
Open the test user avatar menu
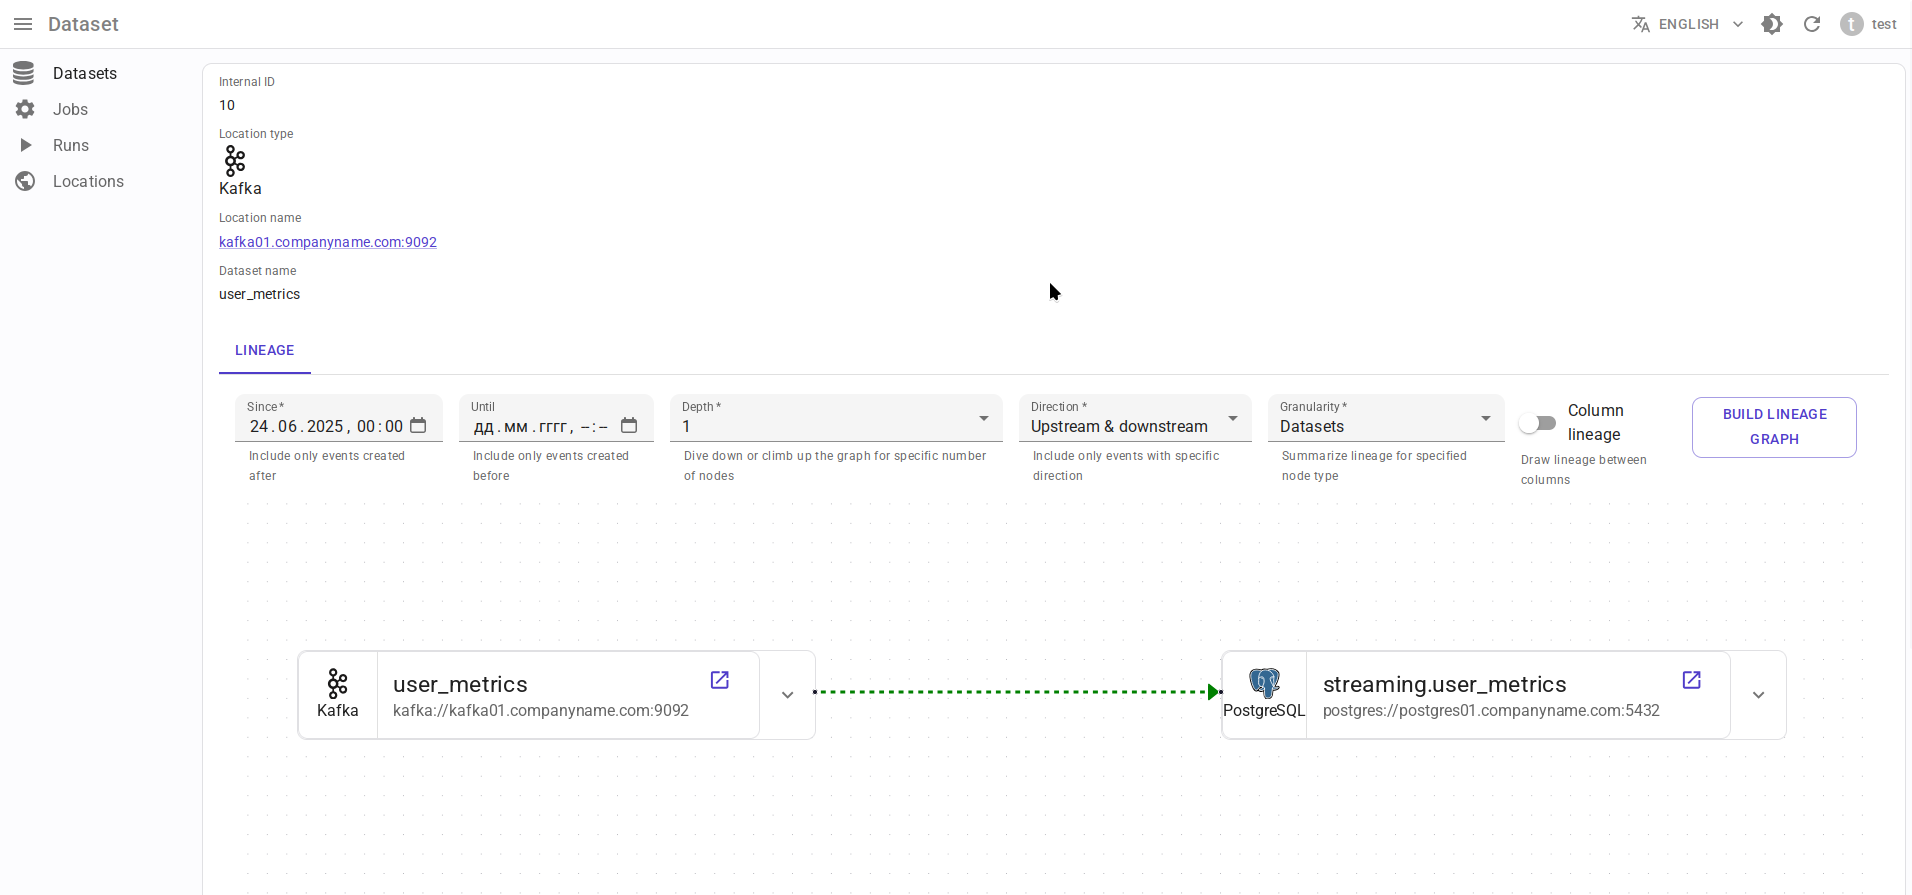pyautogui.click(x=1852, y=24)
